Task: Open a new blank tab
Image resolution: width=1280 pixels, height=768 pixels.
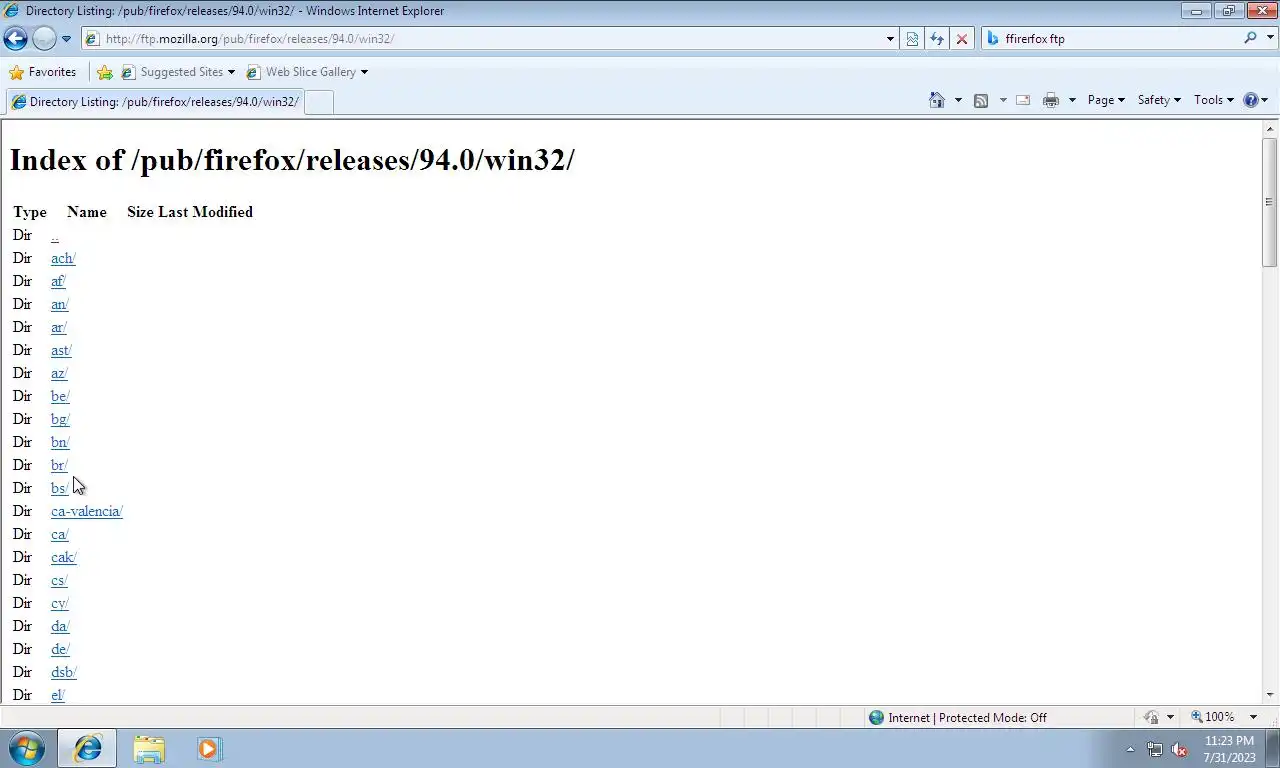Action: coord(318,102)
